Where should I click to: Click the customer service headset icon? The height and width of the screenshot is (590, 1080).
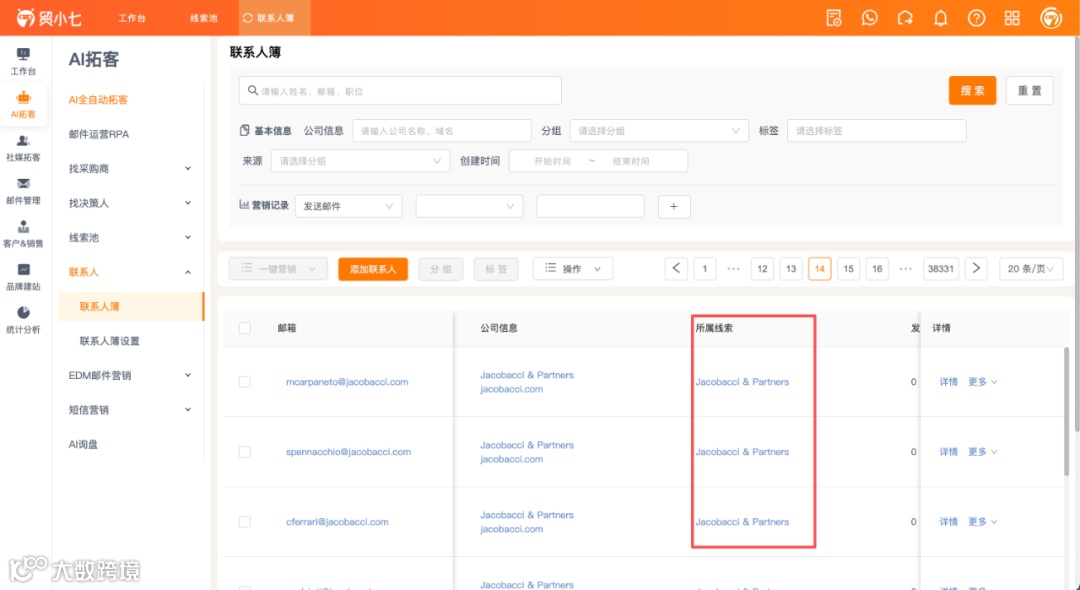pos(905,18)
